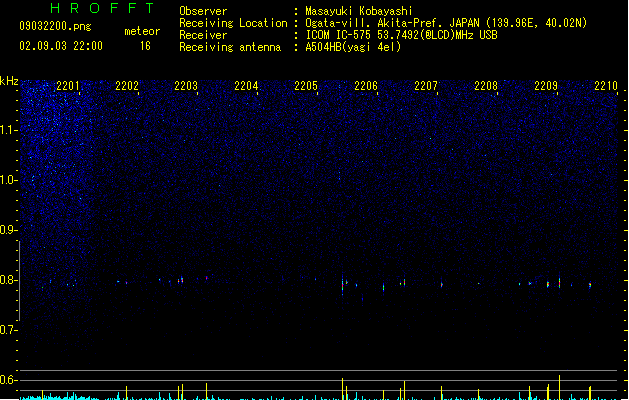The image size is (629, 400).
Task: Click the HROFFT title text
Action: click(102, 8)
